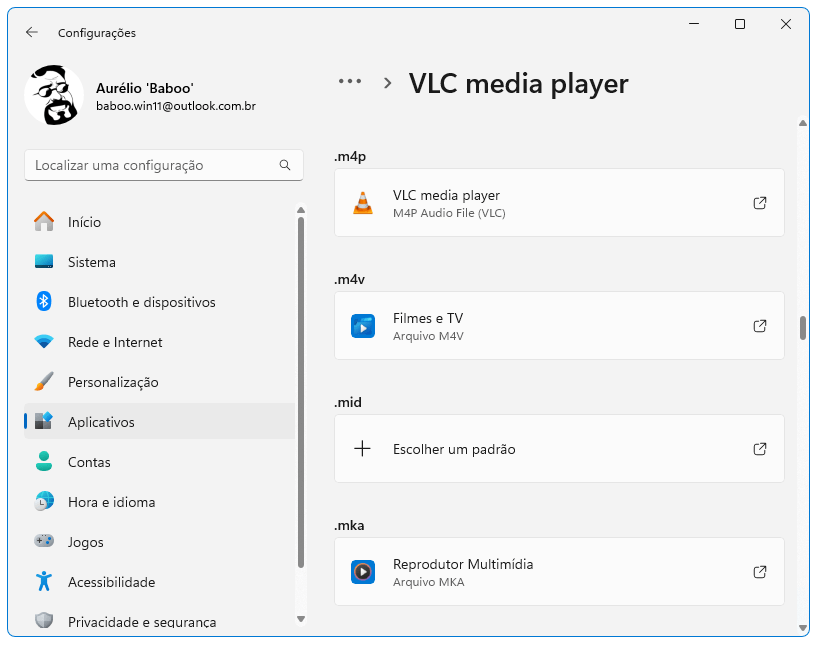
Task: Go to Sistema settings
Action: (x=160, y=262)
